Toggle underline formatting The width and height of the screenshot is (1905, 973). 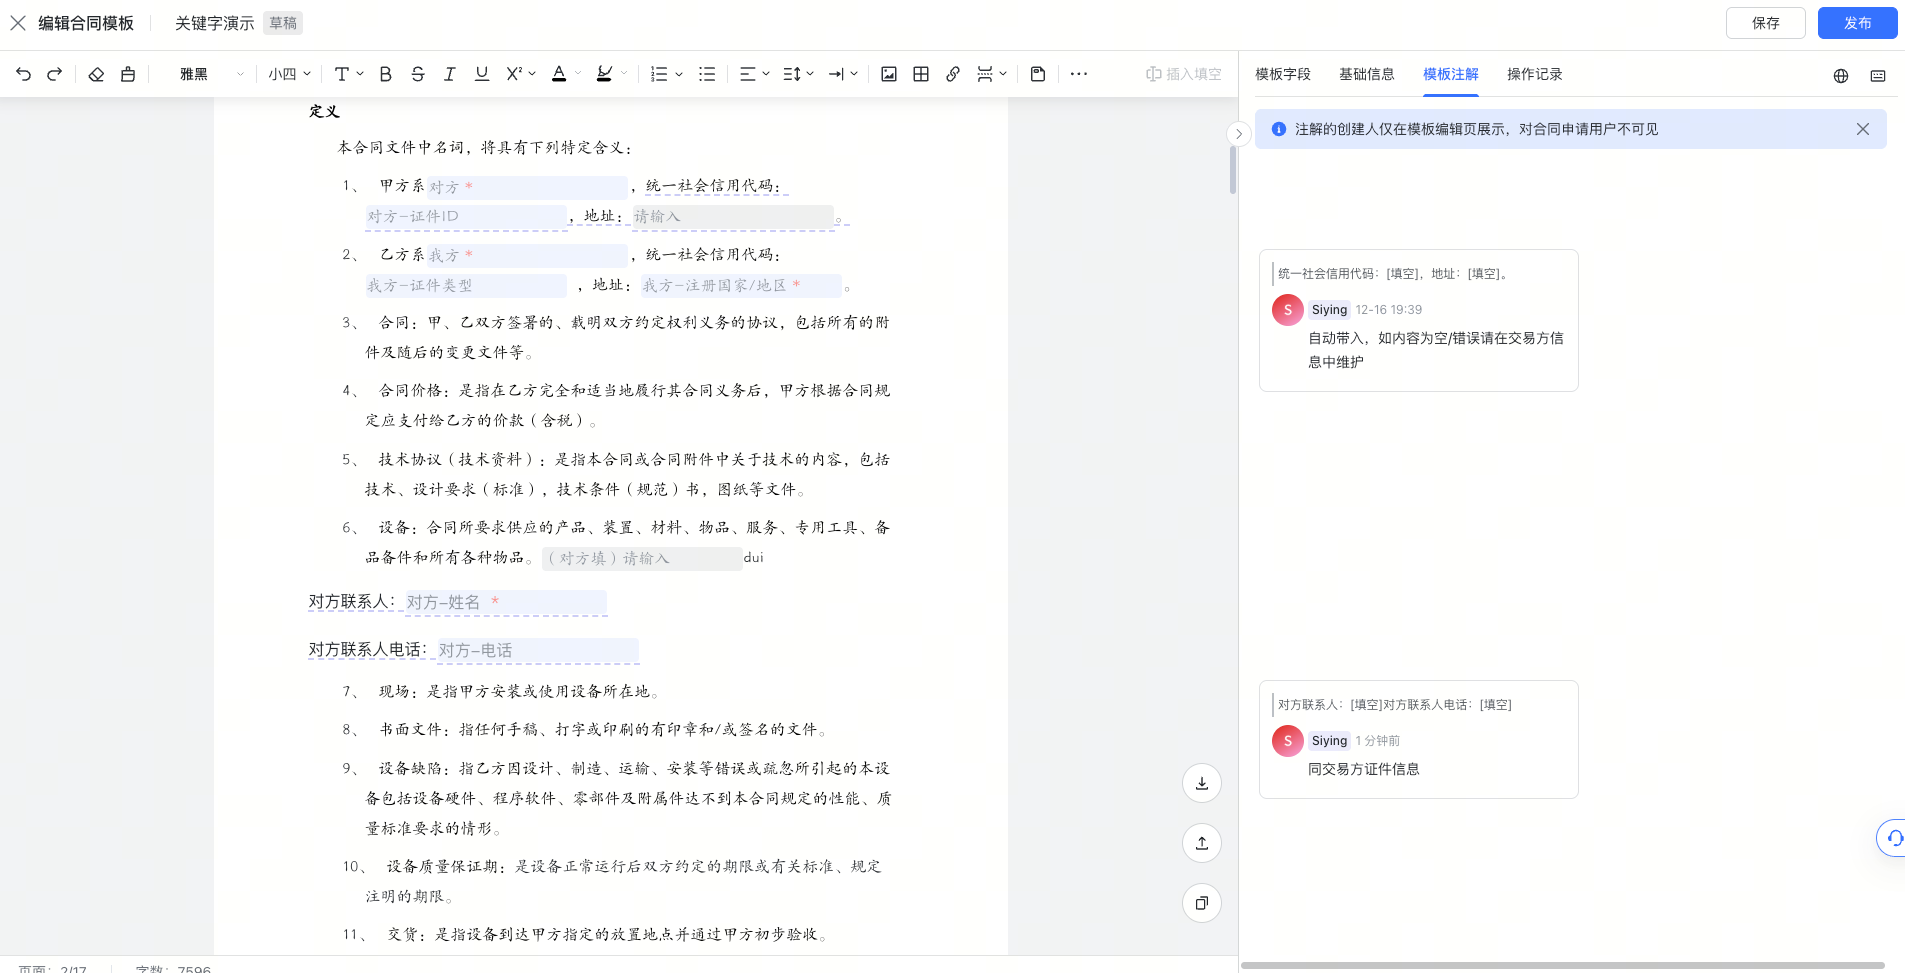click(481, 73)
